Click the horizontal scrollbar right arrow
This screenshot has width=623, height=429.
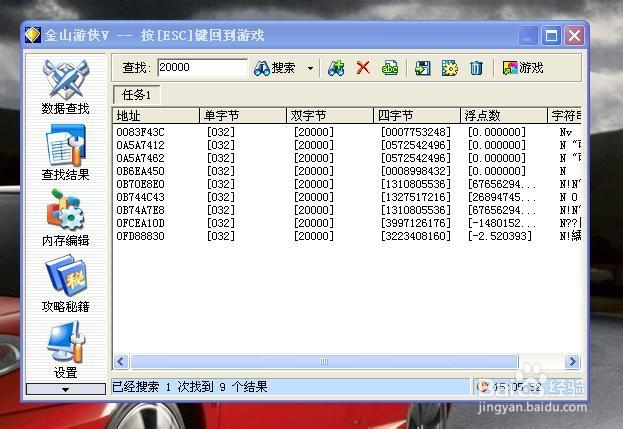click(572, 361)
